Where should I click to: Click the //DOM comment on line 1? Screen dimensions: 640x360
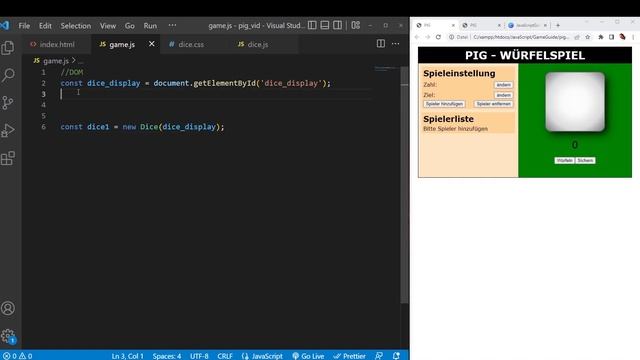pyautogui.click(x=72, y=72)
